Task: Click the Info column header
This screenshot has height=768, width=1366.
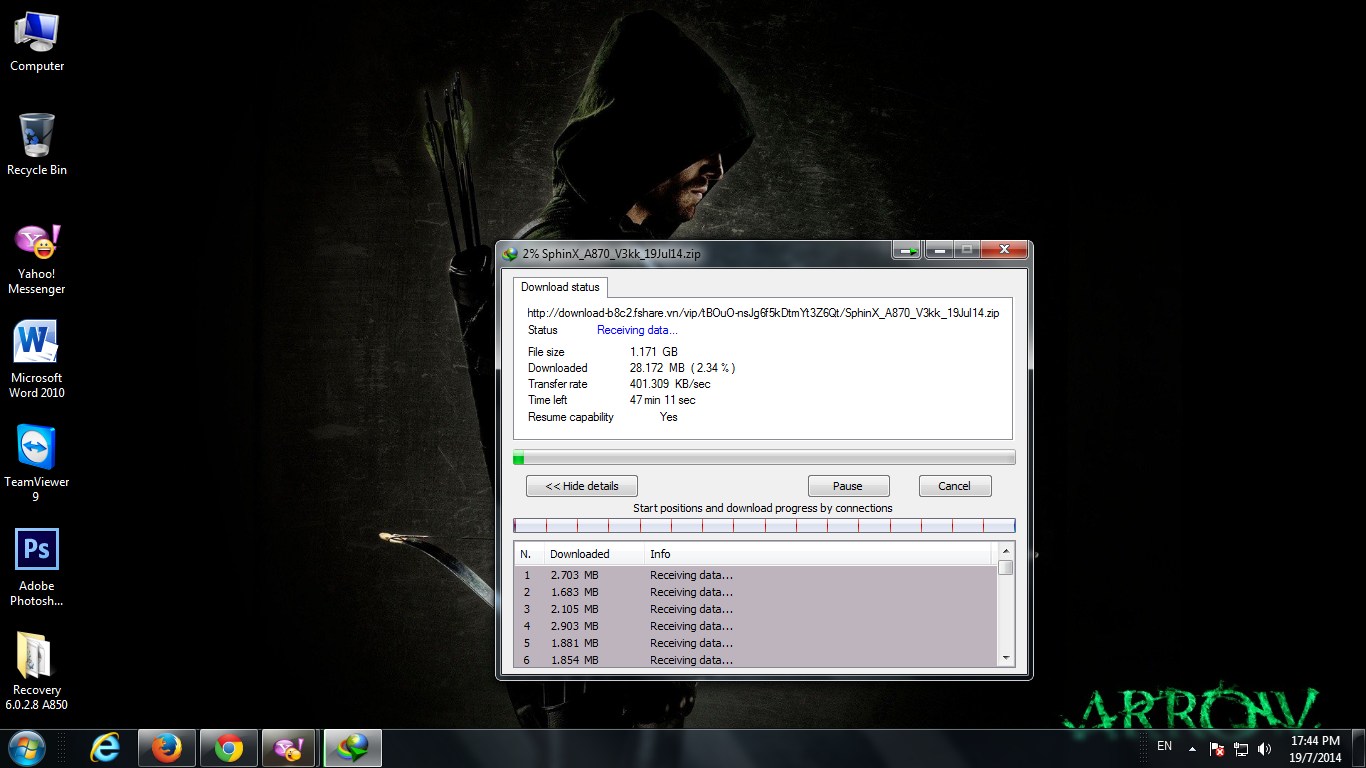Action: pyautogui.click(x=818, y=554)
